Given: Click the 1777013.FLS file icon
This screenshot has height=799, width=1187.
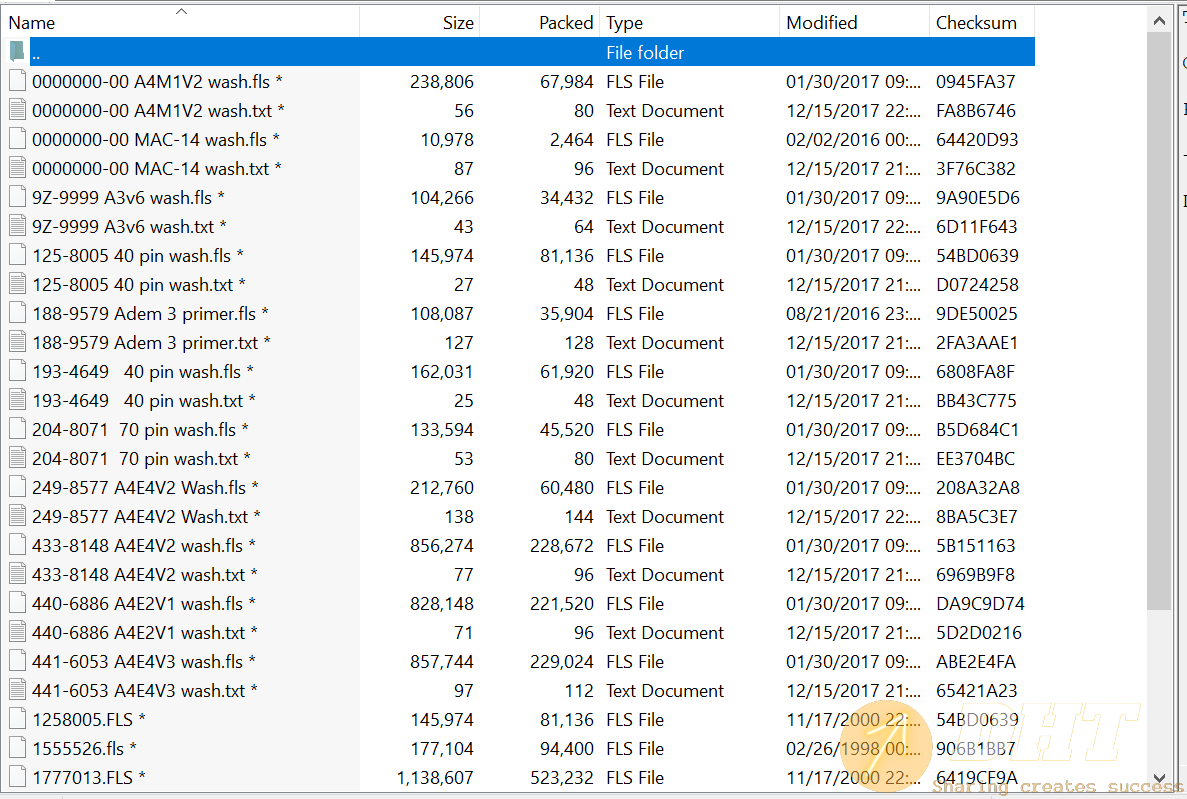Looking at the screenshot, I should (17, 777).
